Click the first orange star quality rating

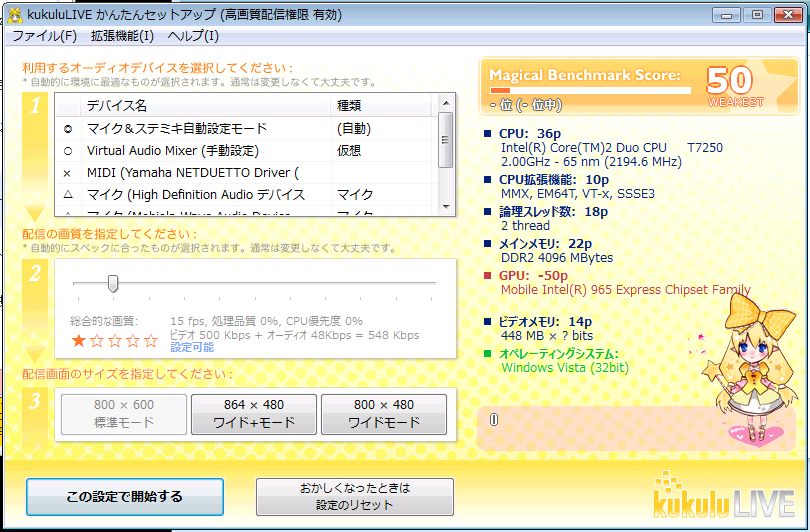coord(79,341)
